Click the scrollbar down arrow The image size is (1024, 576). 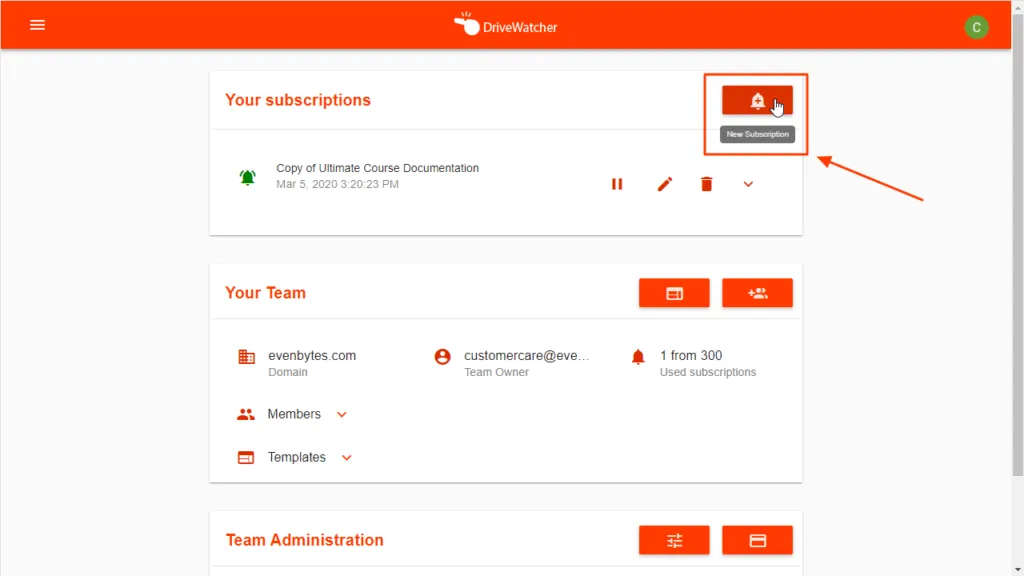pos(1017,570)
